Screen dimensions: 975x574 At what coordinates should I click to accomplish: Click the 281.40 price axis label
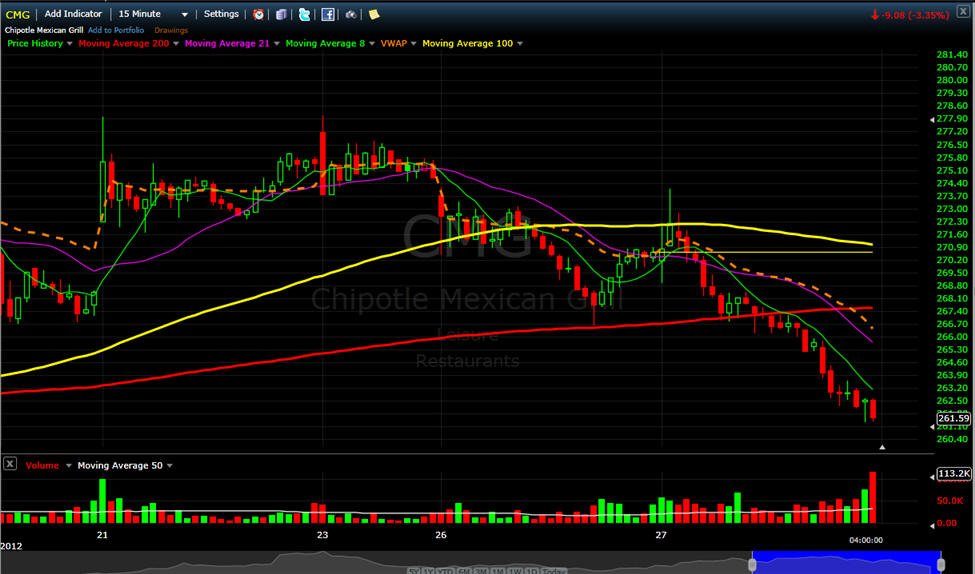[x=952, y=55]
